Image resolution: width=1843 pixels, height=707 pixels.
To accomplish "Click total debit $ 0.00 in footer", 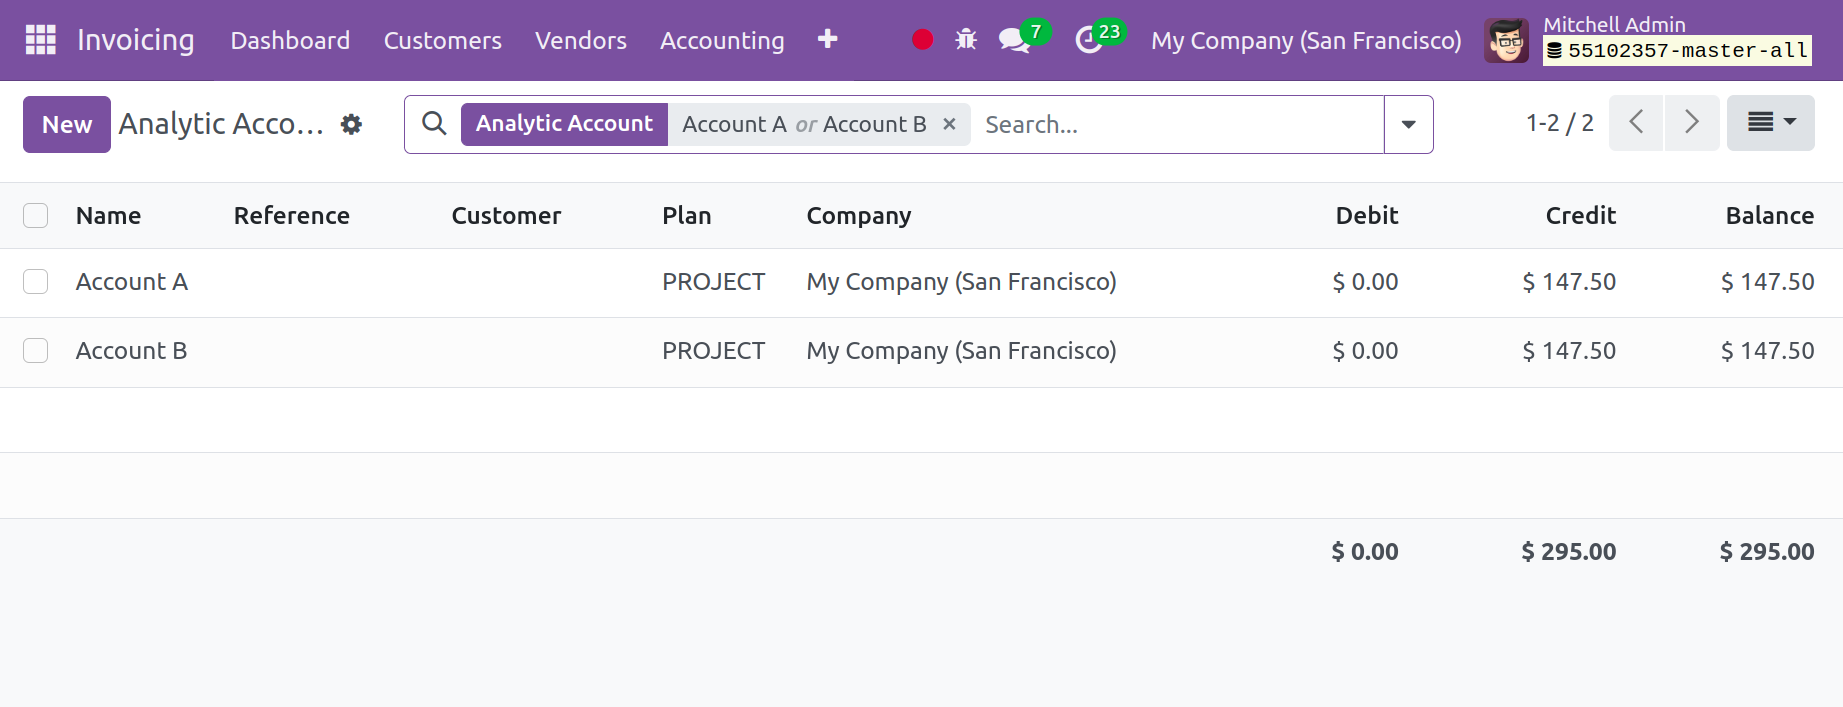I will point(1365,552).
